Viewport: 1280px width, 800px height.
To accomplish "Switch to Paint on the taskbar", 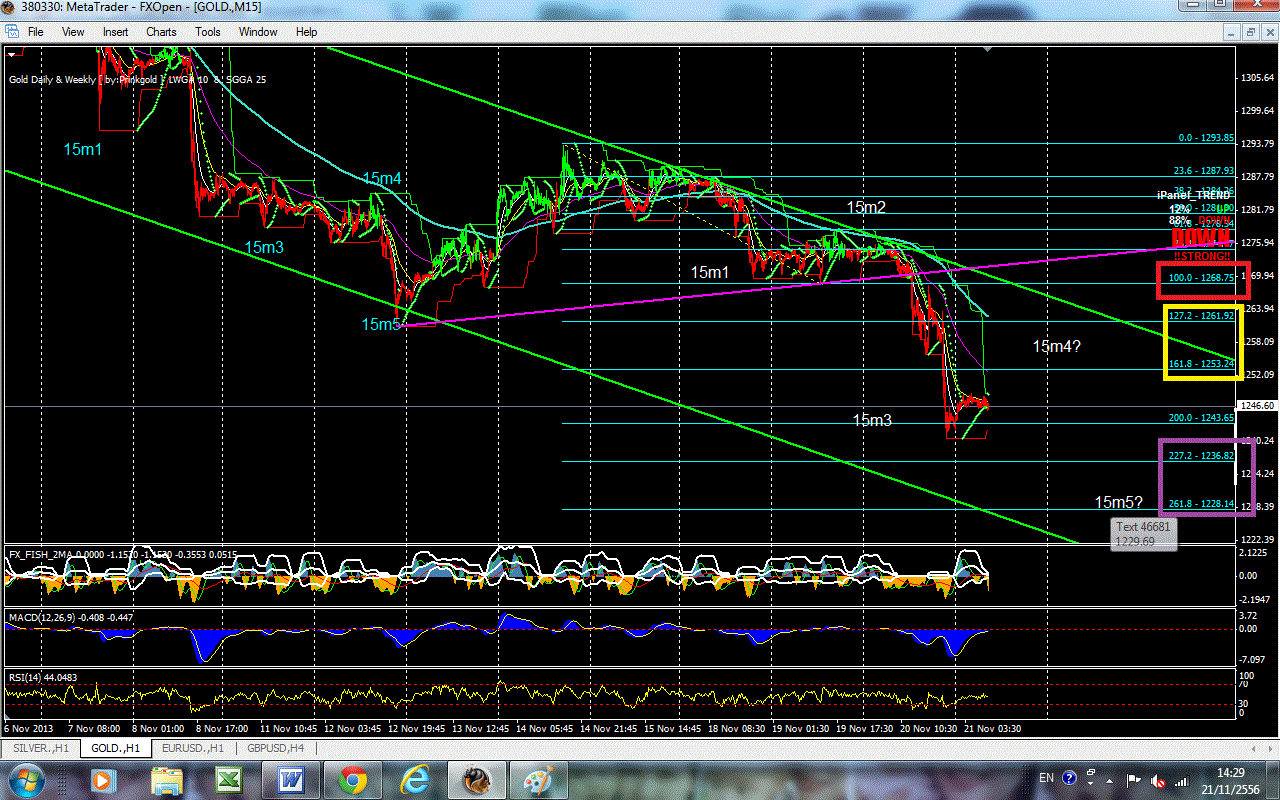I will [x=539, y=779].
